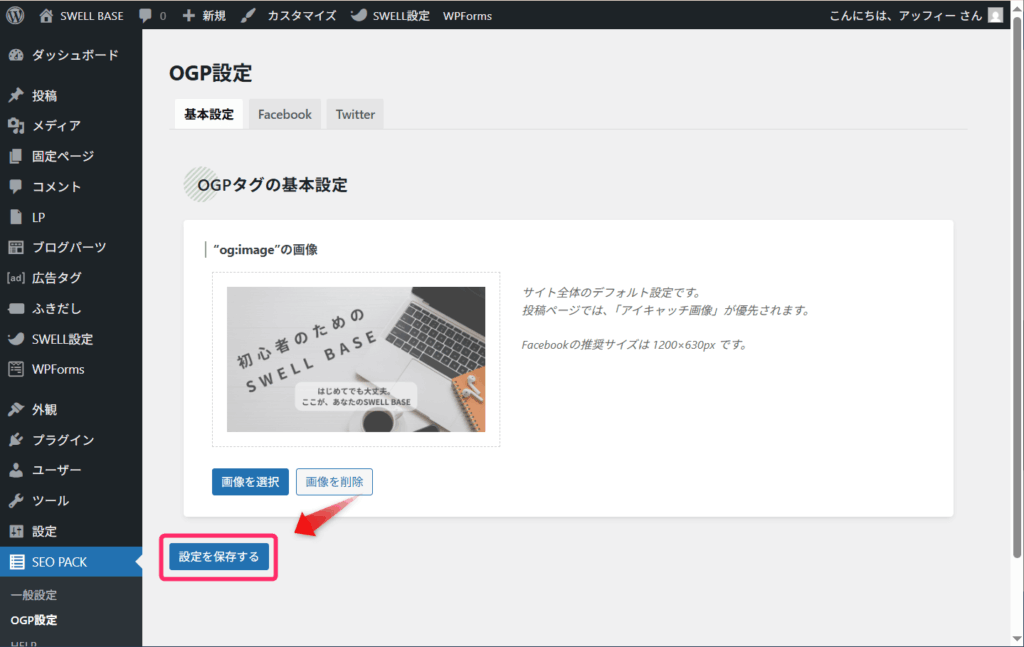The image size is (1024, 647).
Task: Click the 投稿 pin icon
Action: pos(16,95)
